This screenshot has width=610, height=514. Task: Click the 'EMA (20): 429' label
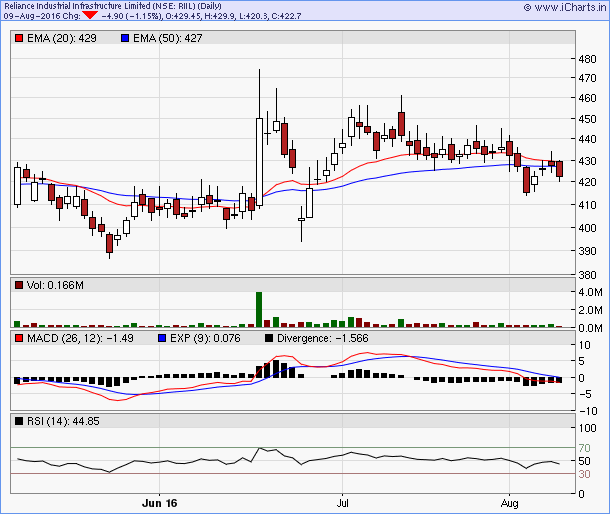coord(61,38)
